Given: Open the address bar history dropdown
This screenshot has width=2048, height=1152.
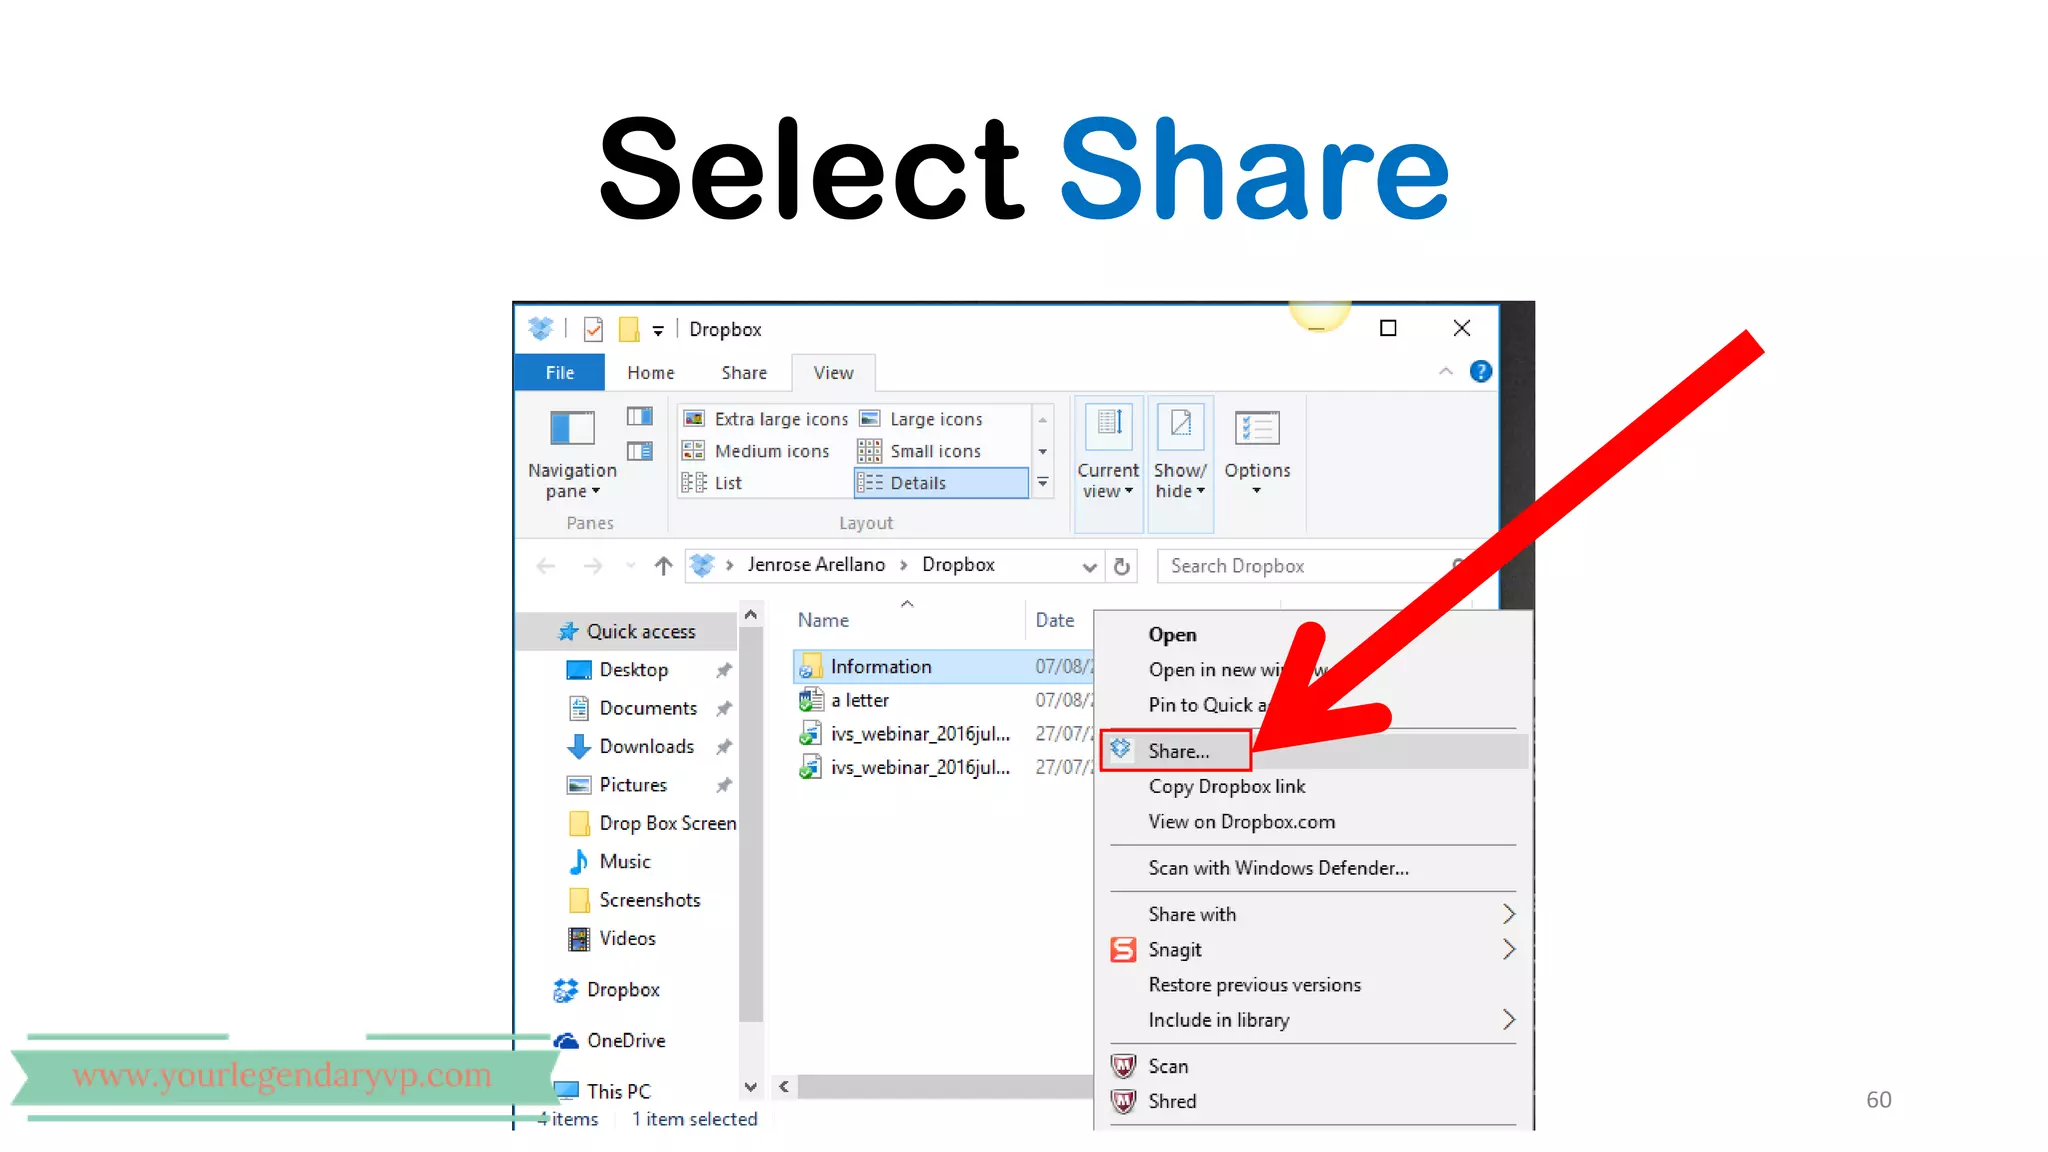Looking at the screenshot, I should 1089,566.
